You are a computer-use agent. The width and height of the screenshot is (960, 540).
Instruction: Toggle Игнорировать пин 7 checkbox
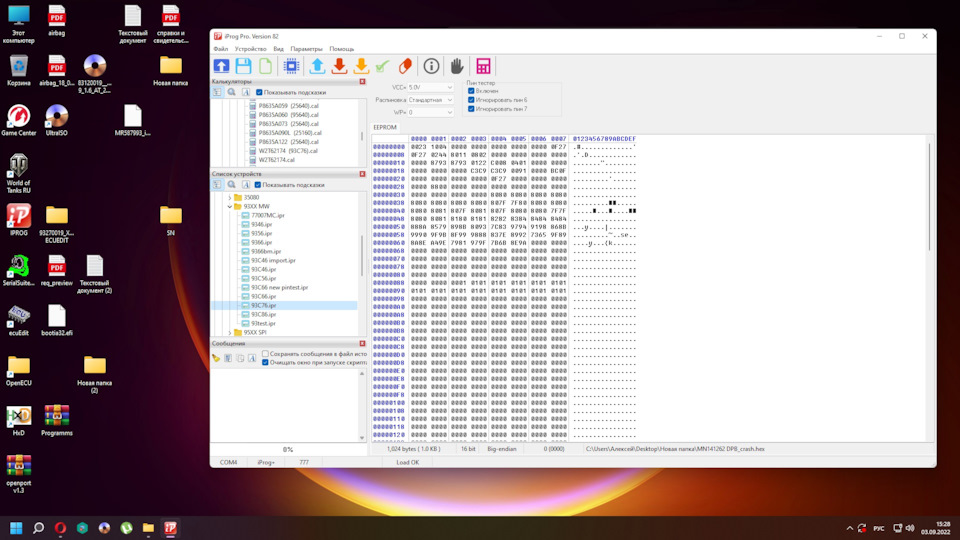(471, 109)
